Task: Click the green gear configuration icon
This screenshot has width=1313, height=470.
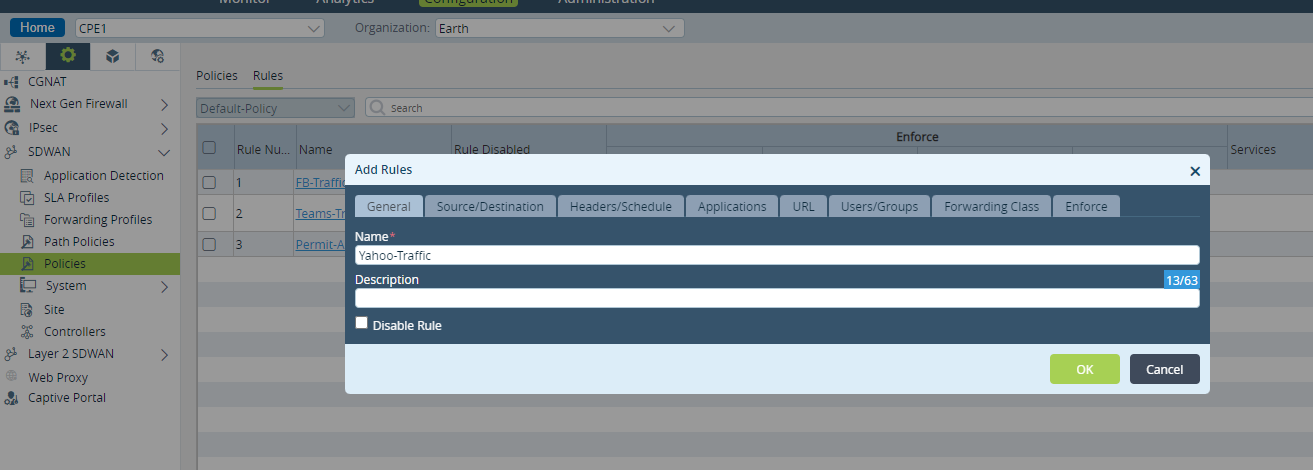Action: 68,56
